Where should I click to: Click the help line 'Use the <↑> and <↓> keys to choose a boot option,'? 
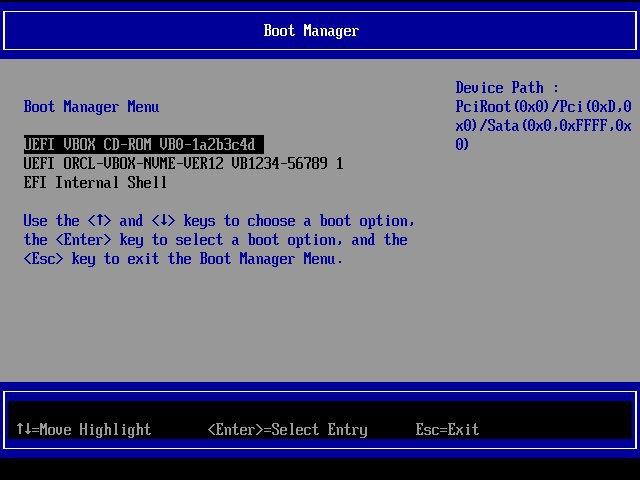click(x=219, y=221)
